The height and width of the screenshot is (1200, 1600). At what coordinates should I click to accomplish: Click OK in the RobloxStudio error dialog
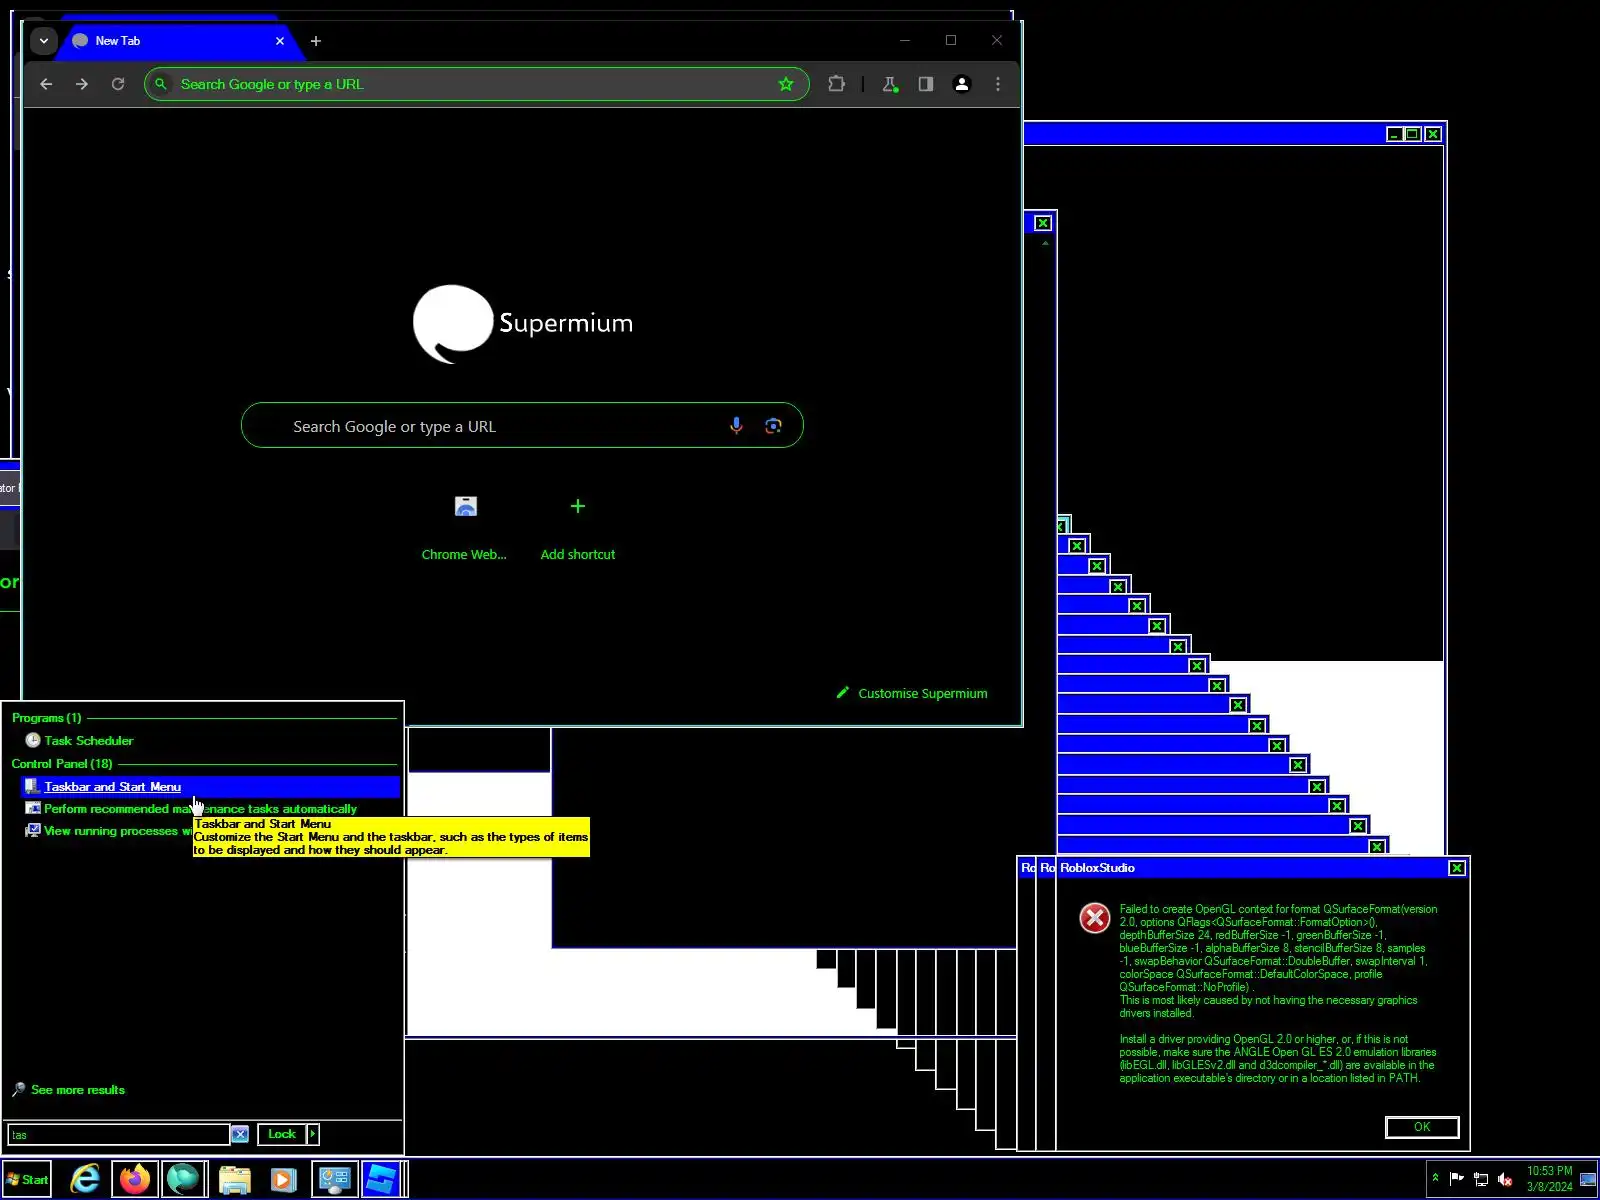point(1422,1127)
